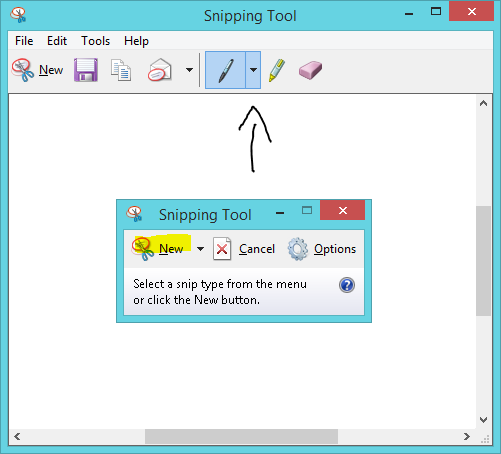This screenshot has width=501, height=454.
Task: Open the File menu
Action: coord(24,41)
